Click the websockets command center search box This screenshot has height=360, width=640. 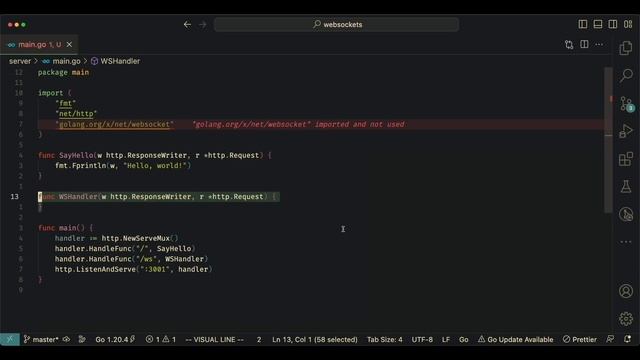336,24
